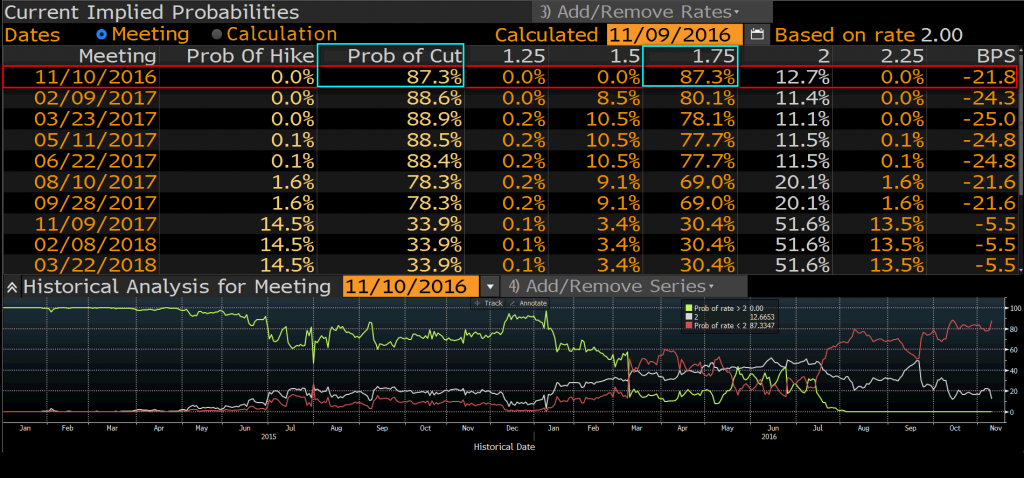Click the Based on rate 2.00 value
This screenshot has width=1024, height=478.
[941, 35]
